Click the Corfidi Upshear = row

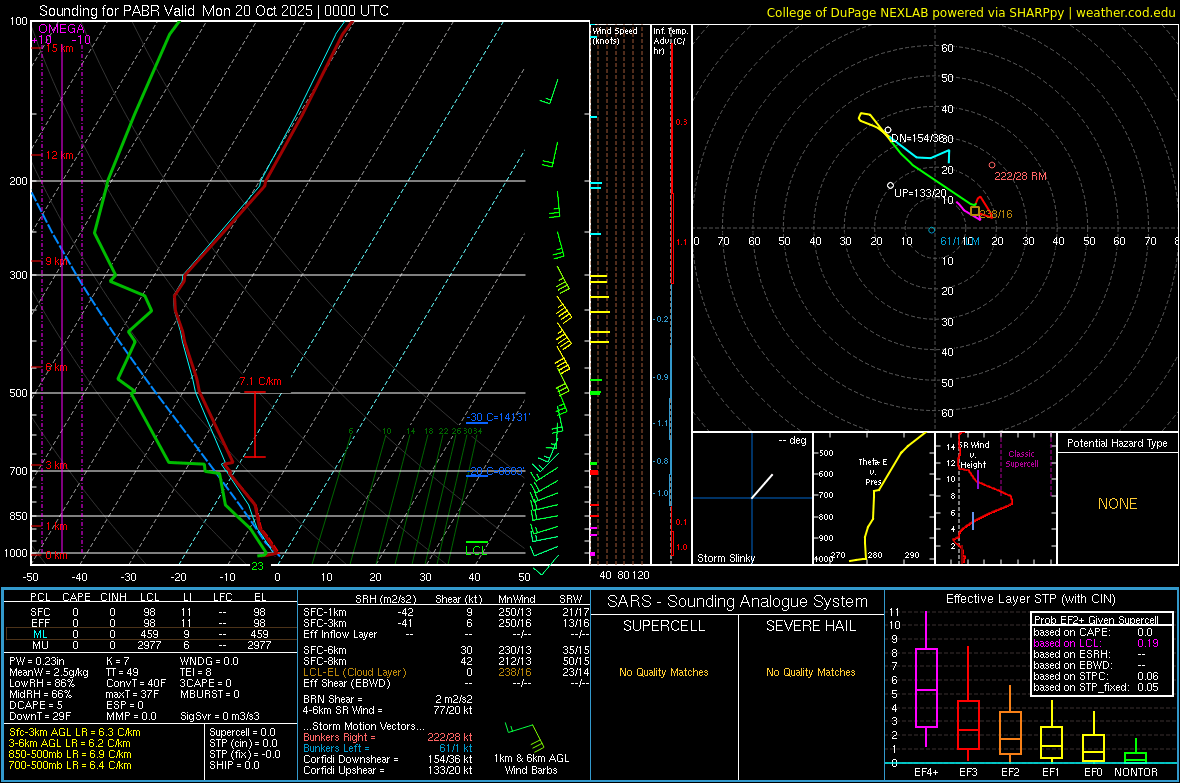(388, 770)
